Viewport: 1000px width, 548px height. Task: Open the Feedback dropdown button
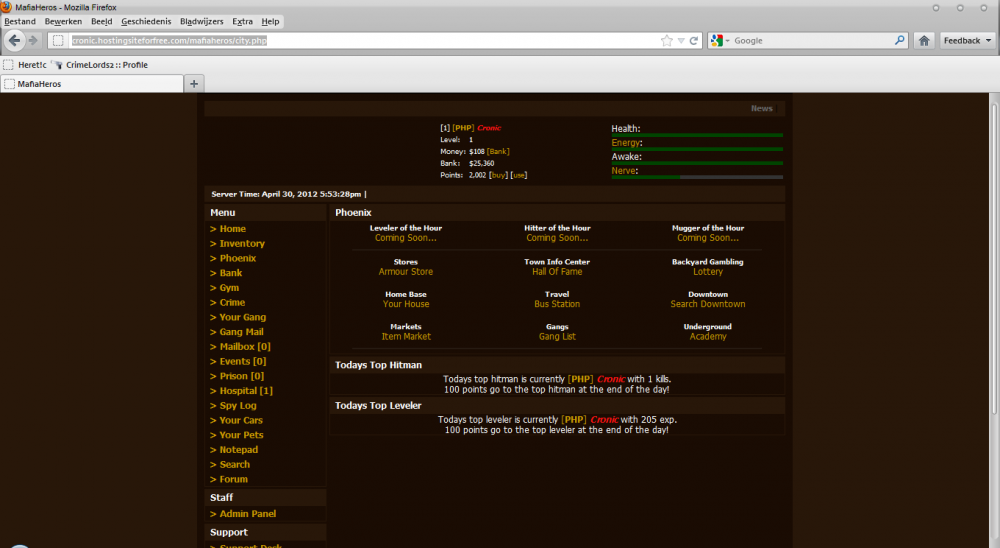(x=968, y=41)
